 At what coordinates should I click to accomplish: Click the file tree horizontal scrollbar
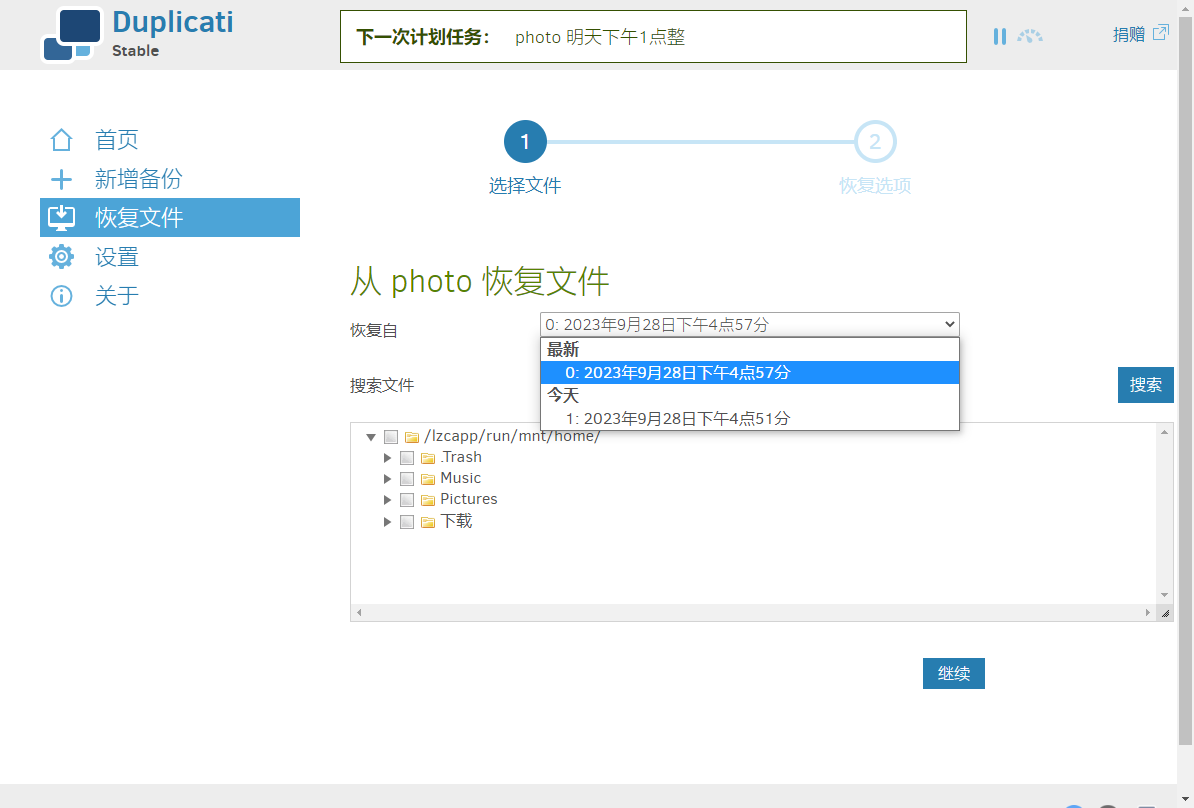pyautogui.click(x=753, y=612)
